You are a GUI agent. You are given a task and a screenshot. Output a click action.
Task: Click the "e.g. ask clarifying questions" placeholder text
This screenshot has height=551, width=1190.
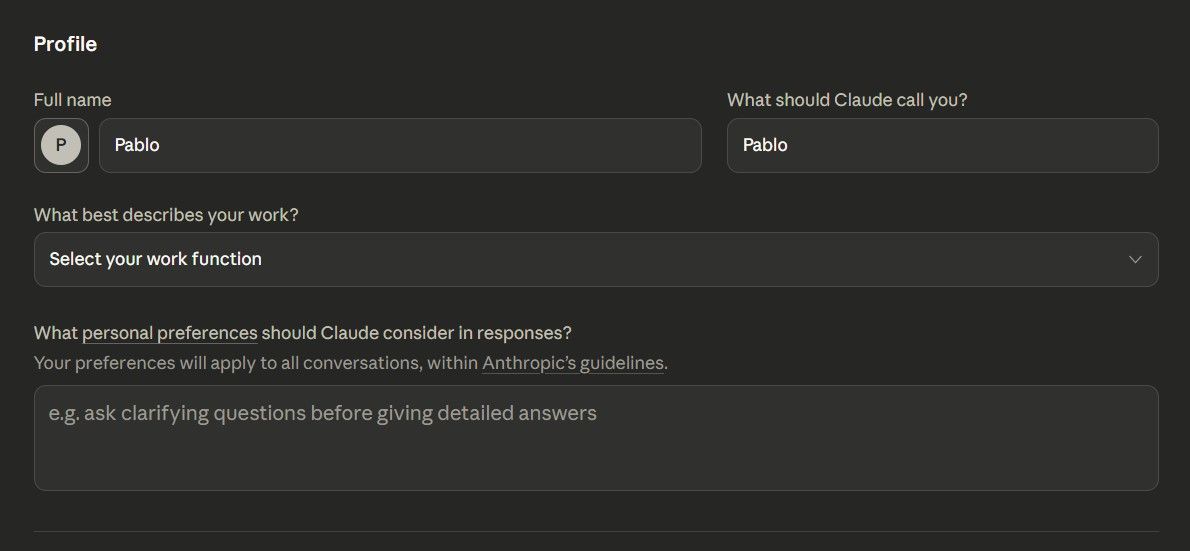click(x=322, y=413)
